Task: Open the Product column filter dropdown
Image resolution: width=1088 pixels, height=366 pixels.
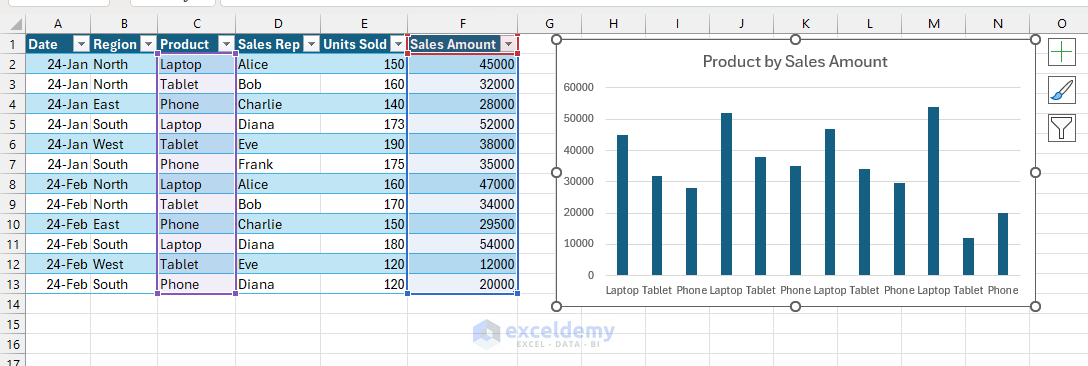Action: pos(226,44)
